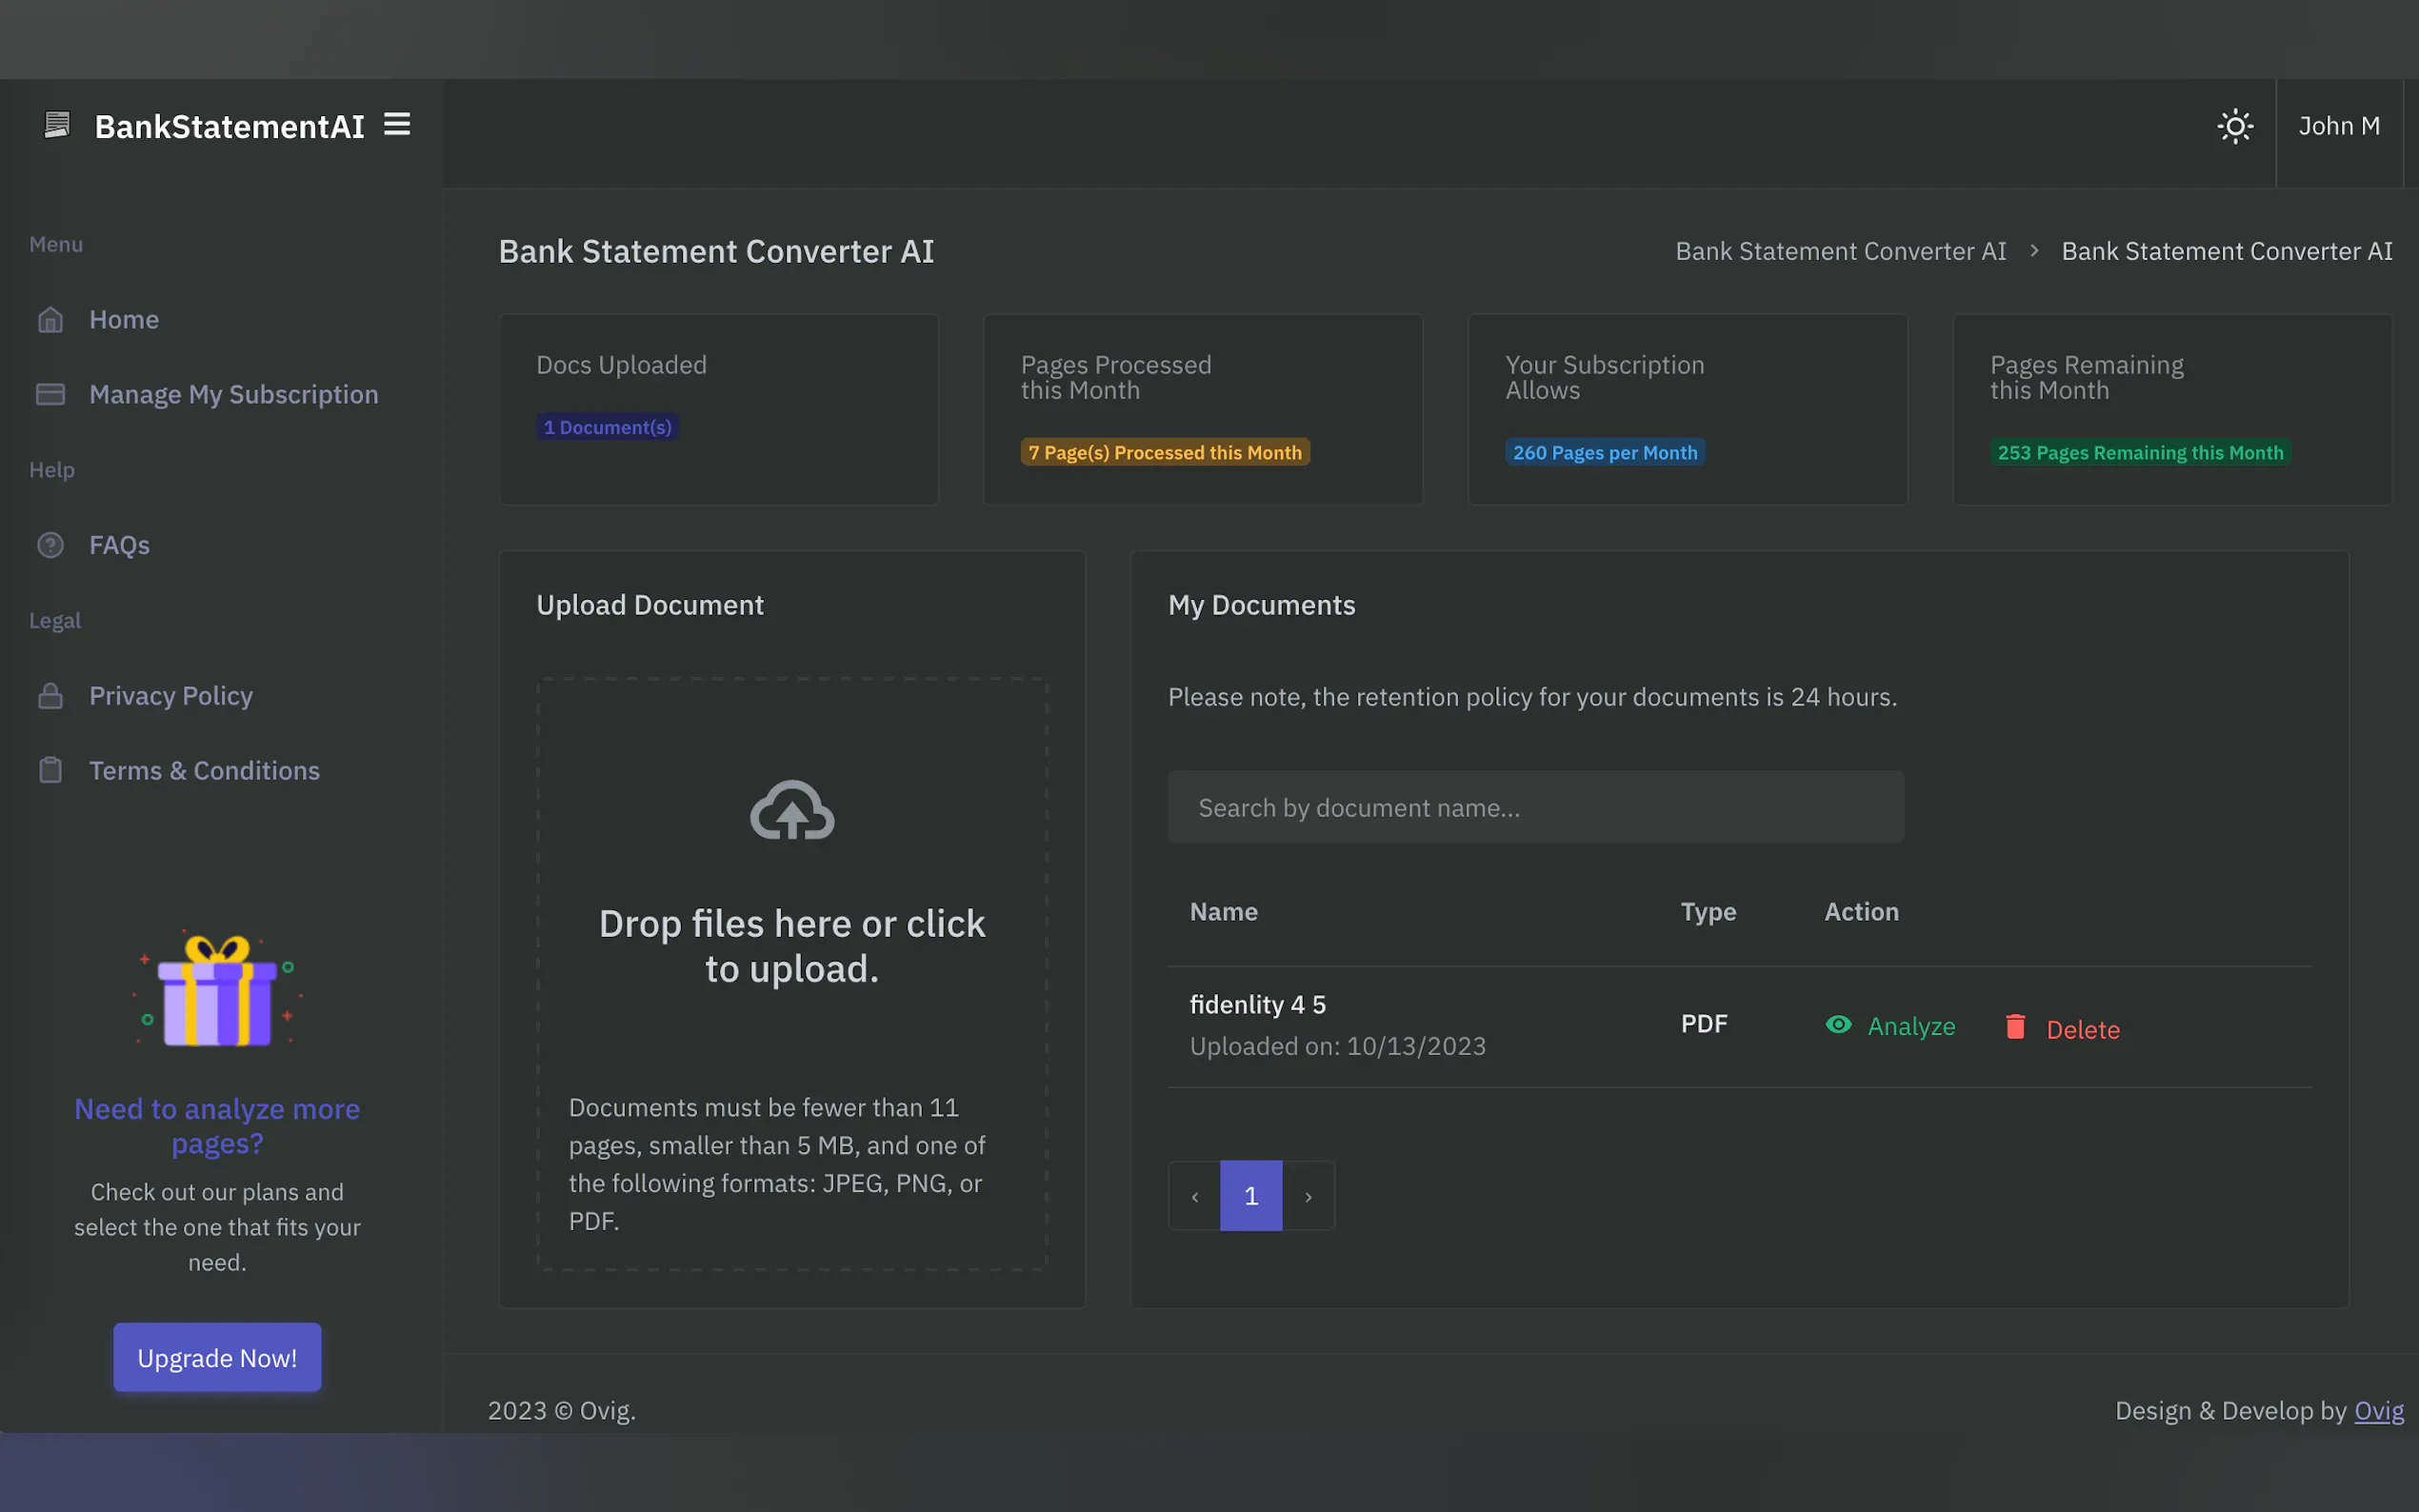Open the FAQs menu item
Screen dimensions: 2419x1512
pos(119,545)
